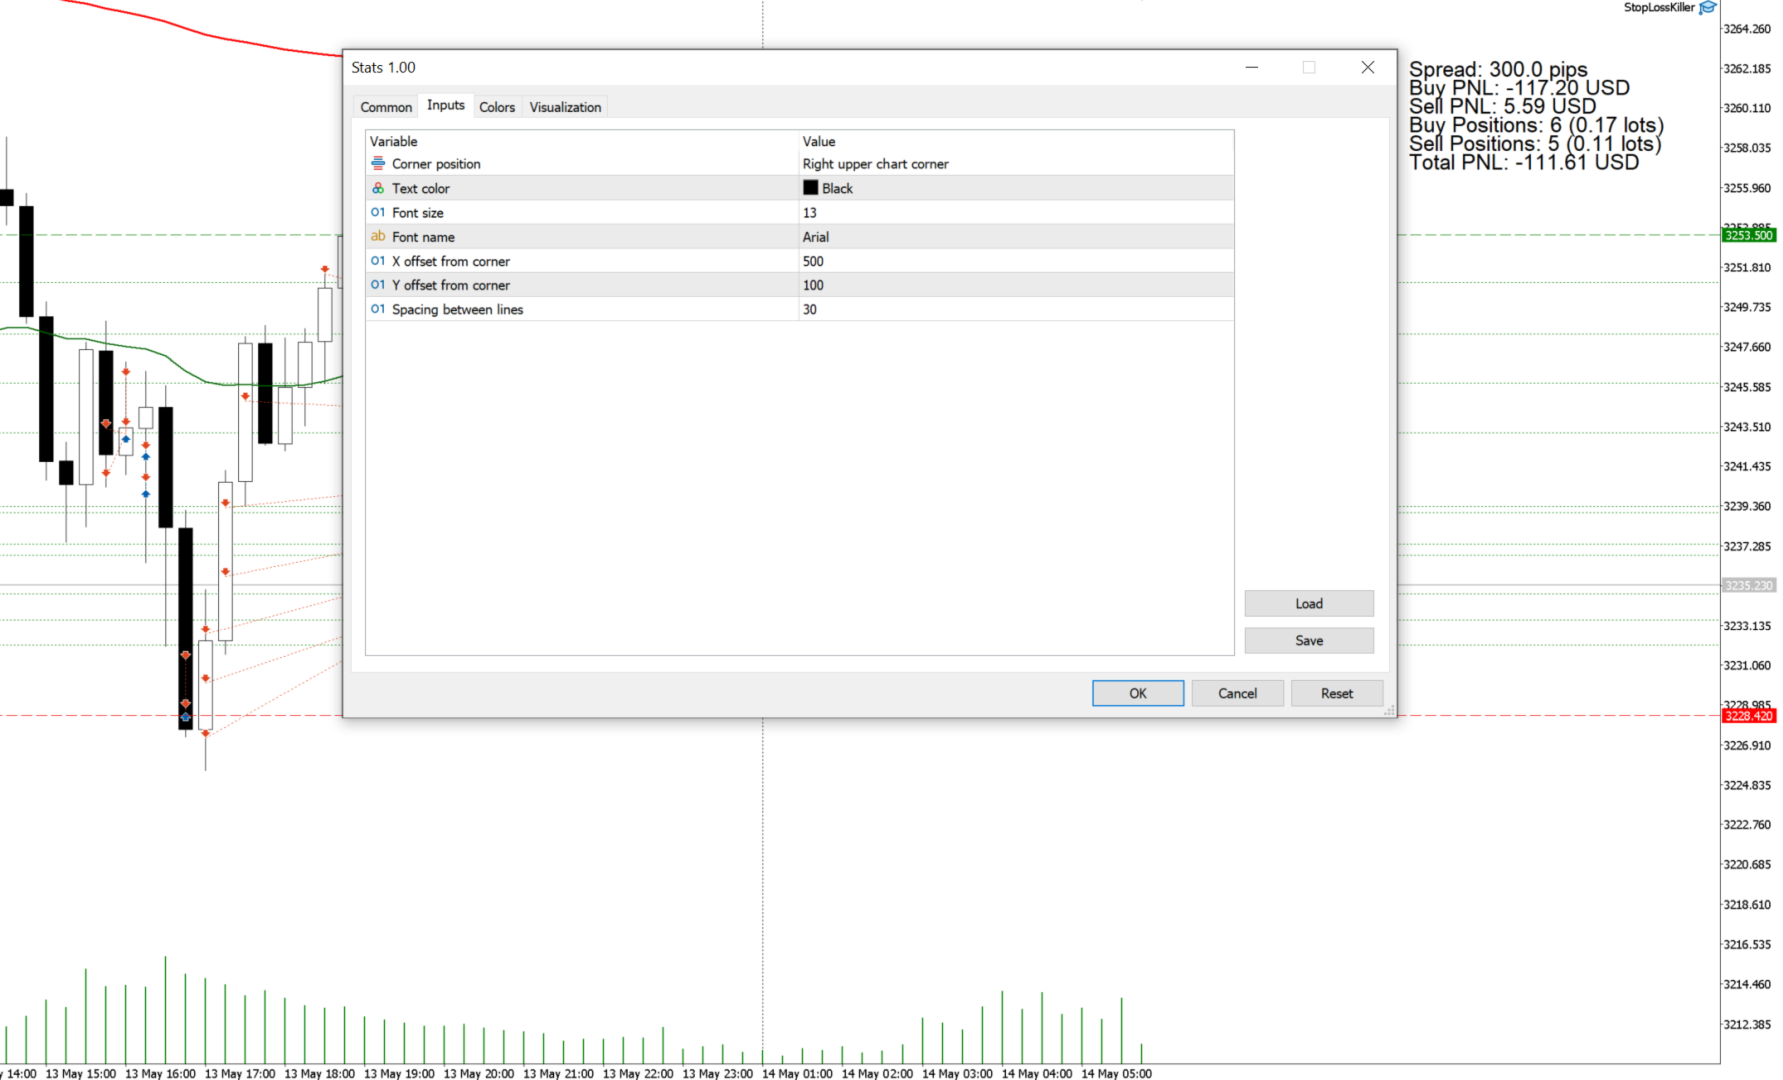Maximize the Stats dialog window
Image resolution: width=1783 pixels, height=1080 pixels.
1309,67
